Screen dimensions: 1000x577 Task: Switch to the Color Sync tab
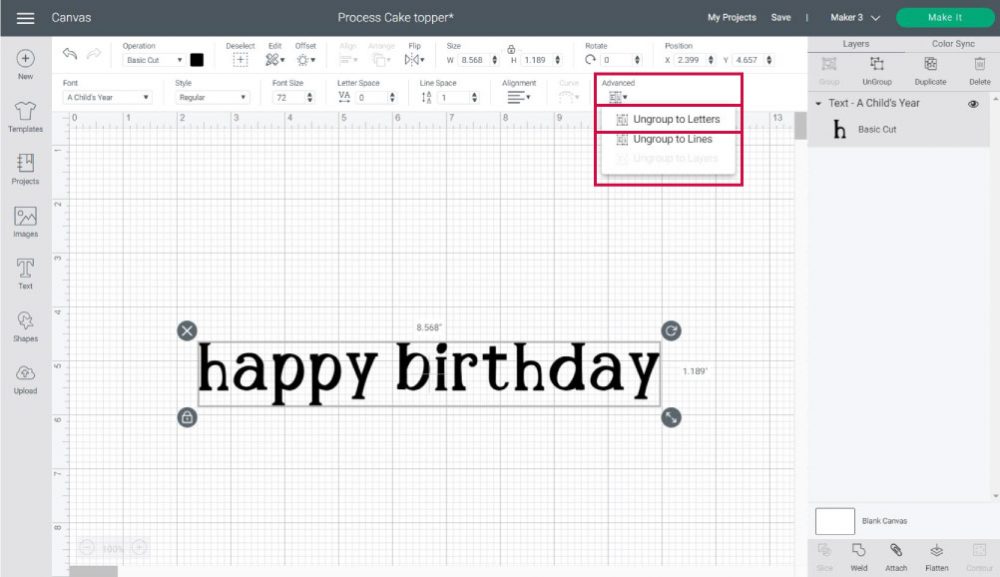pyautogui.click(x=952, y=44)
